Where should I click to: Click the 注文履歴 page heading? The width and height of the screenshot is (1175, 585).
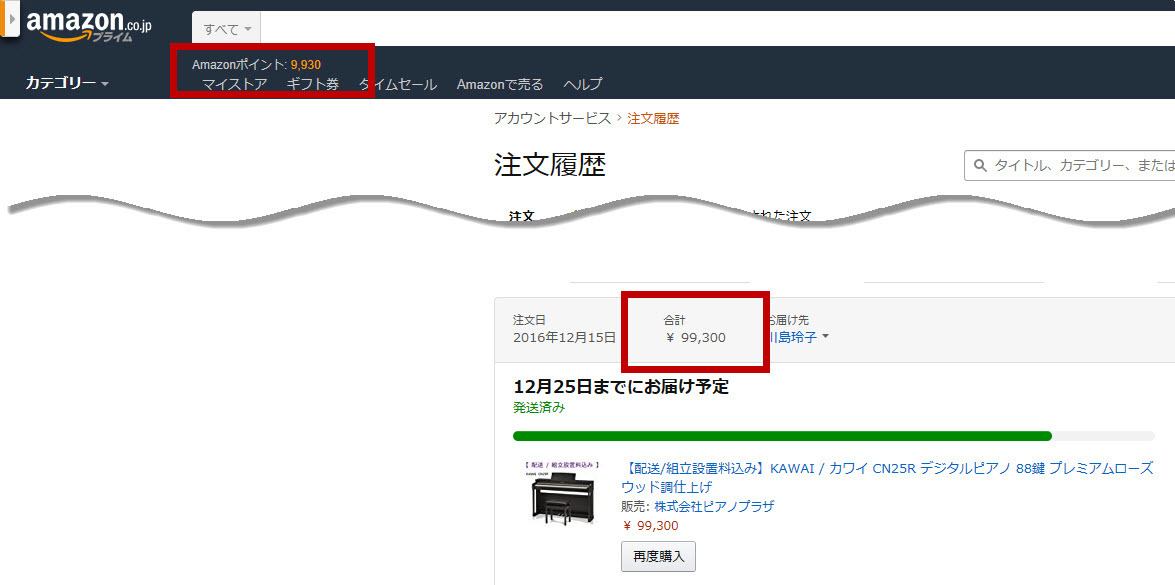pyautogui.click(x=550, y=165)
